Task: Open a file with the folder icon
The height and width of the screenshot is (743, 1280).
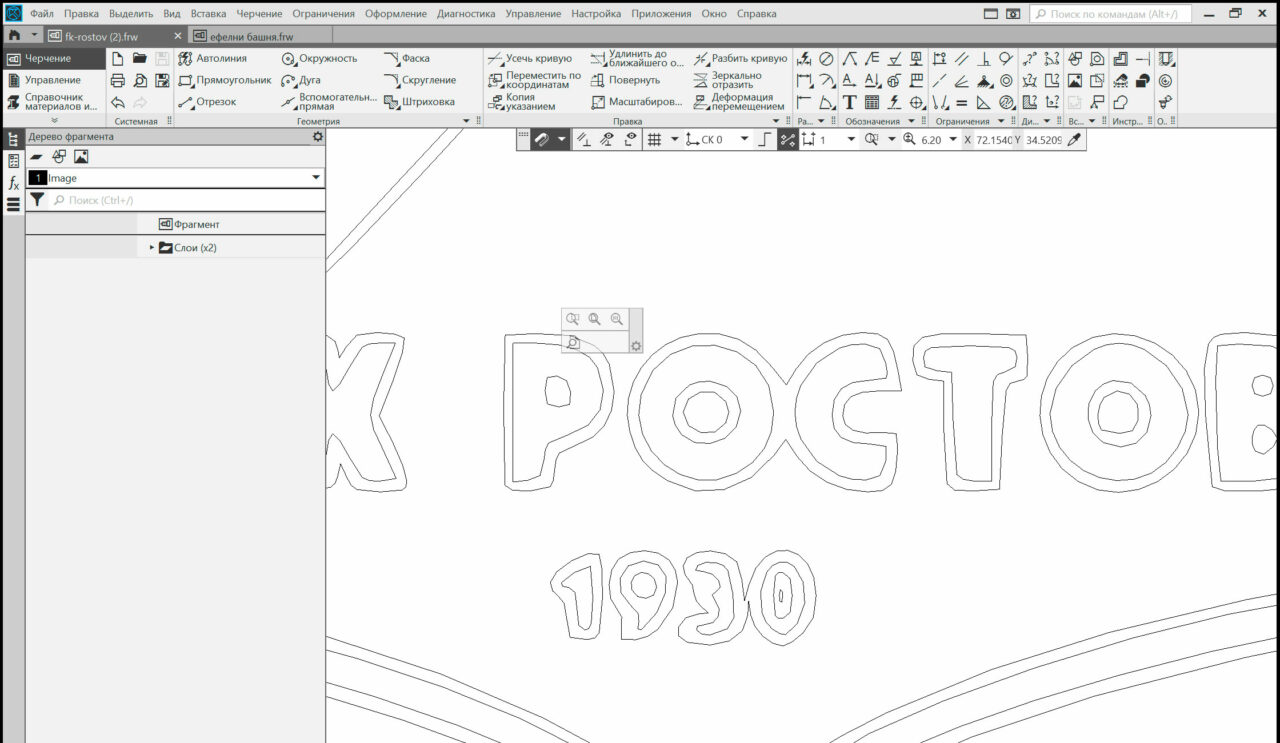Action: click(x=140, y=58)
